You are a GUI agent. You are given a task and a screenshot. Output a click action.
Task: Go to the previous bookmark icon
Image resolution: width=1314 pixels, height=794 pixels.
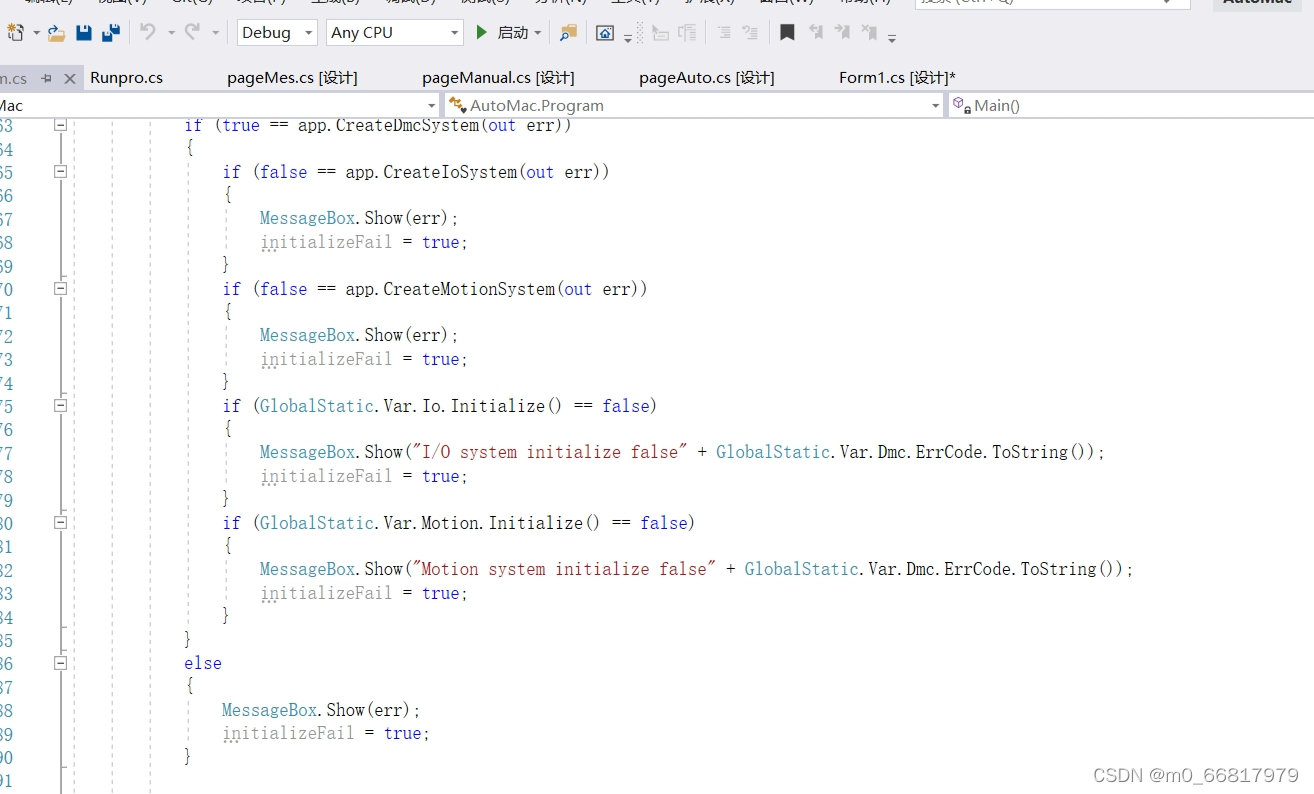coord(816,33)
